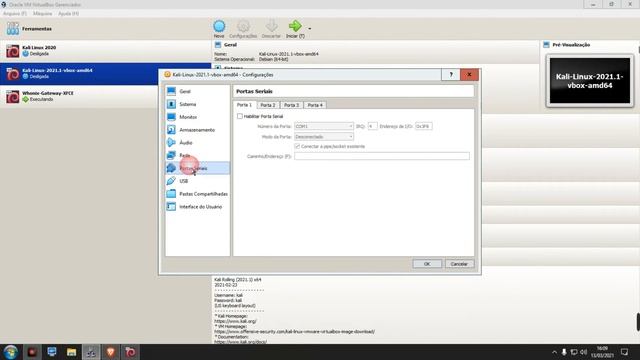This screenshot has height=360, width=640.
Task: Enable the Habilitar Porta Serial checkbox
Action: point(240,116)
